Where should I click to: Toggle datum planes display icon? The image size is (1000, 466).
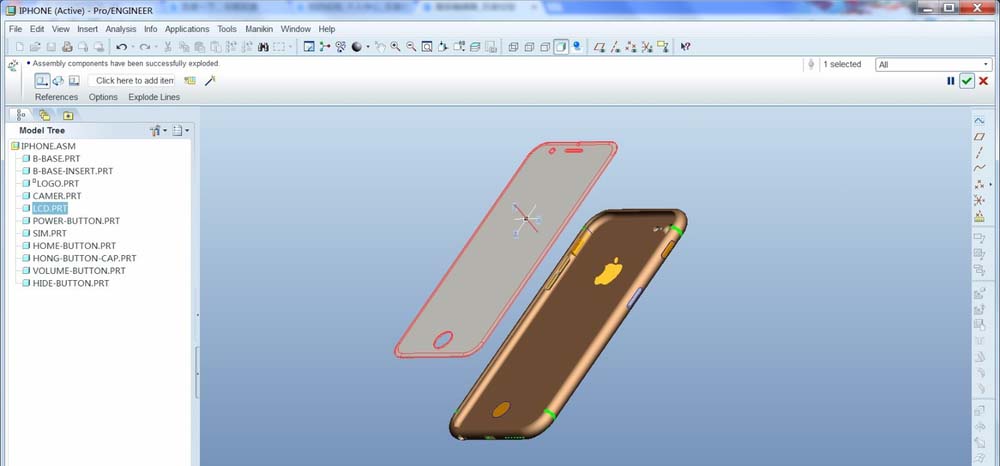(x=599, y=47)
